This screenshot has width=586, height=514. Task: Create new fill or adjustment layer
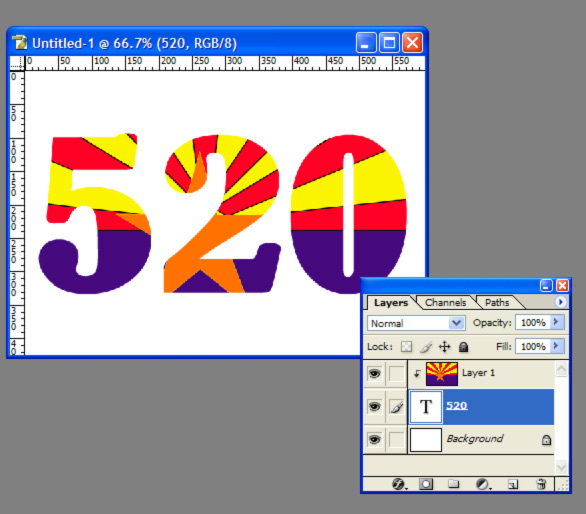coord(483,484)
